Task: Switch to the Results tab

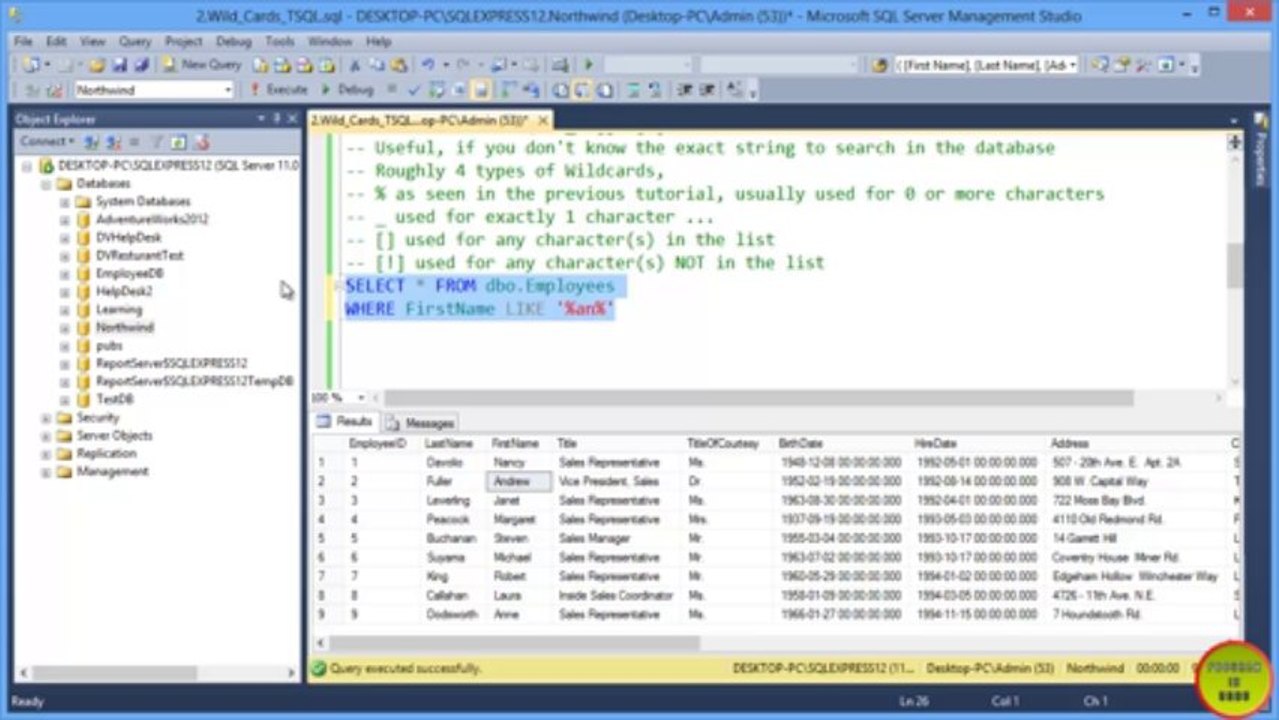Action: 346,422
